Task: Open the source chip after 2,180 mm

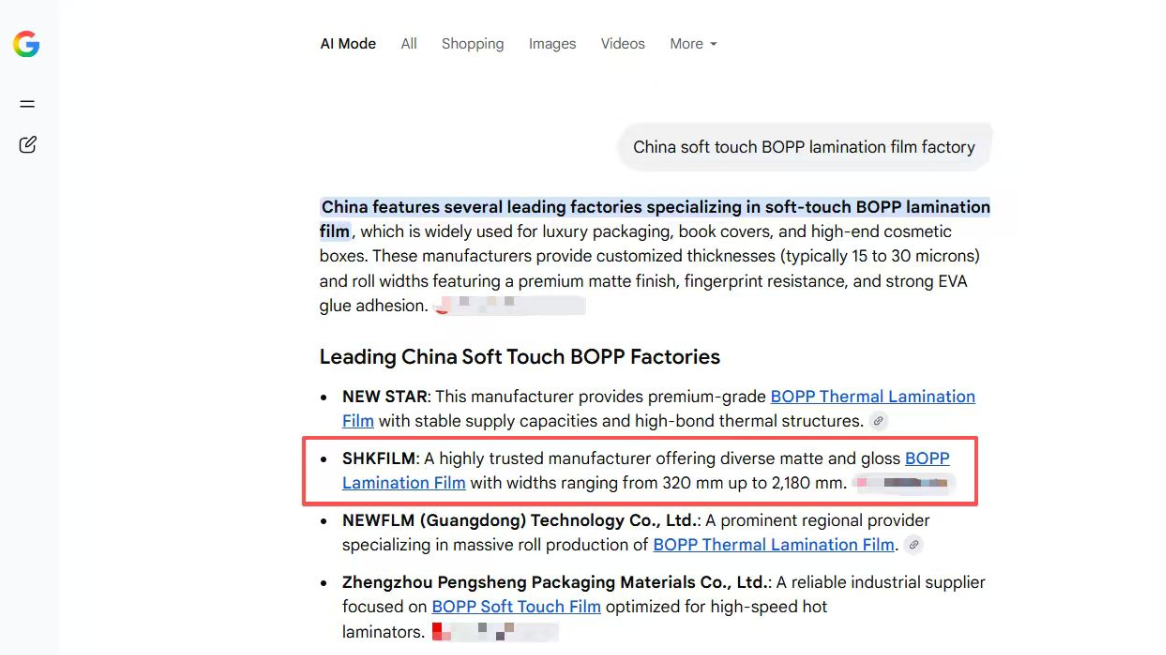Action: coord(904,483)
